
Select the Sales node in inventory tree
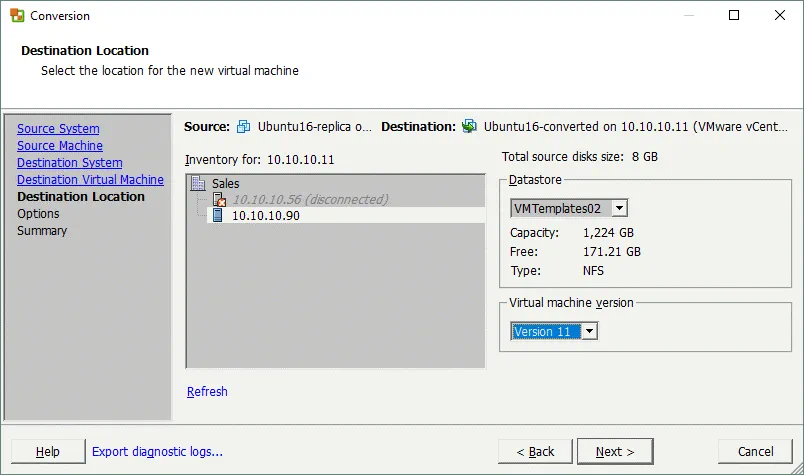[225, 184]
